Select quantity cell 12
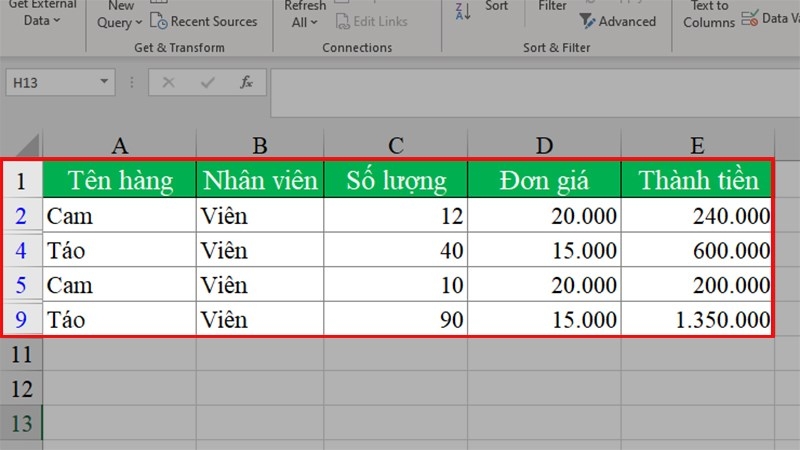The width and height of the screenshot is (800, 450). coord(395,215)
